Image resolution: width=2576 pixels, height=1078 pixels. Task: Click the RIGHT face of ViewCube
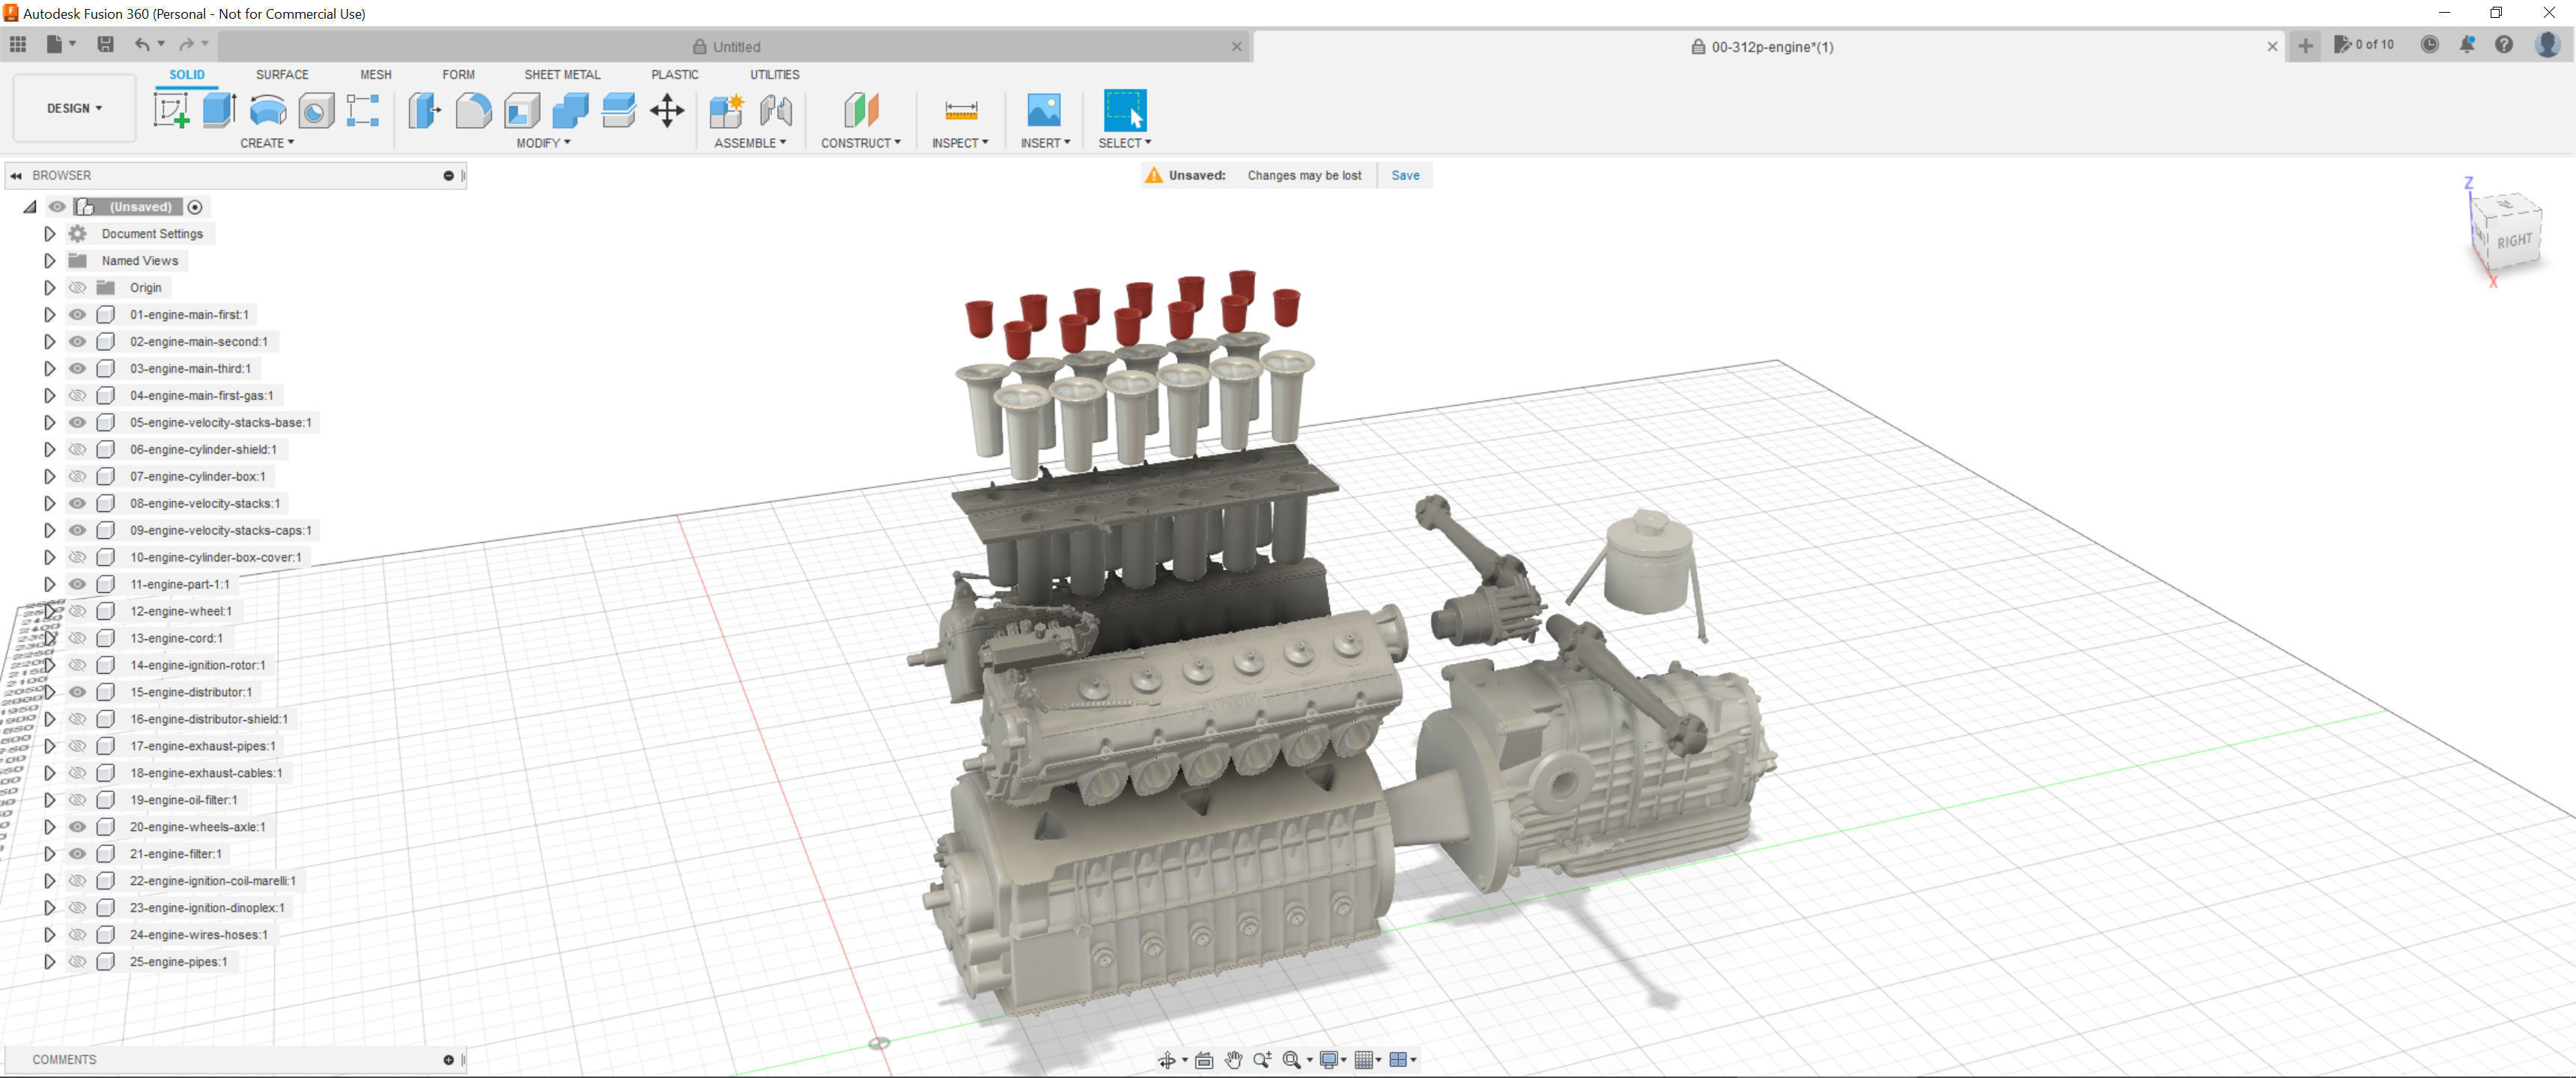point(2513,241)
